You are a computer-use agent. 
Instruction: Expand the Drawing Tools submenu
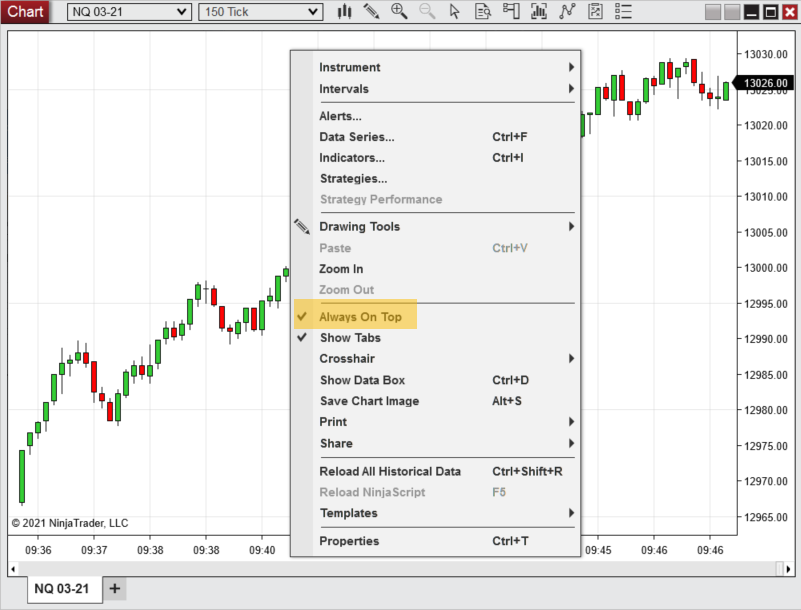coord(435,226)
